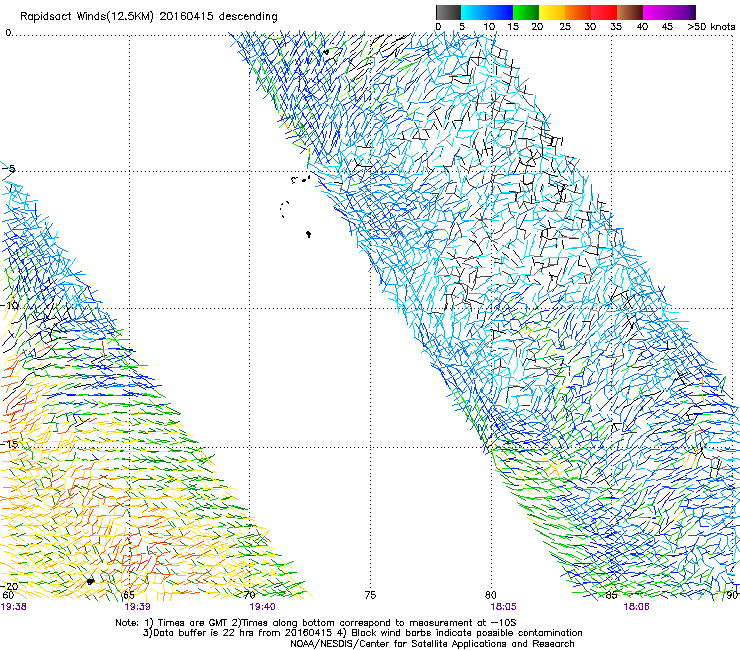Viewport: 740px width, 650px height.
Task: Click the '19:39' pass time label
Action: (137, 607)
